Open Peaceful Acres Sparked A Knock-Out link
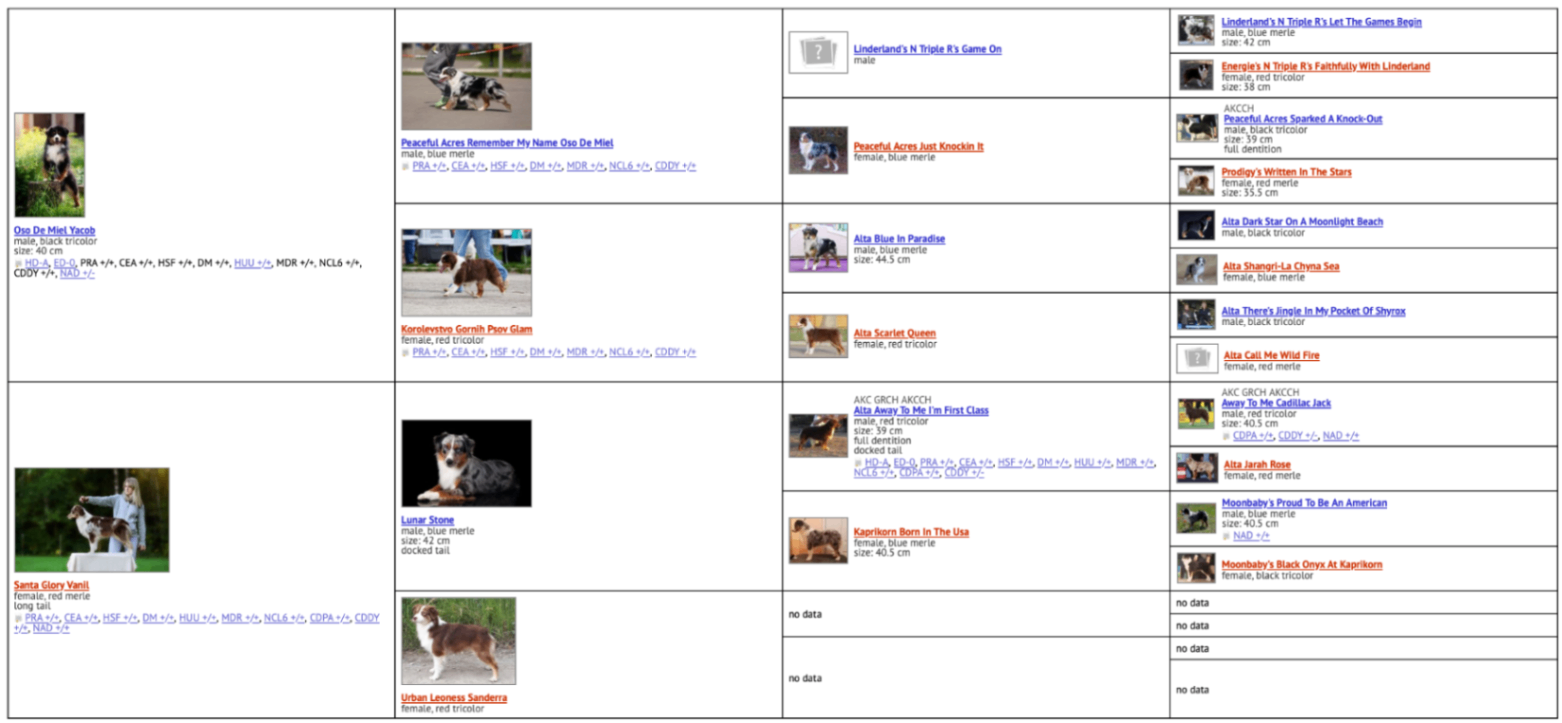Viewport: 1562px width, 723px height. (1303, 119)
